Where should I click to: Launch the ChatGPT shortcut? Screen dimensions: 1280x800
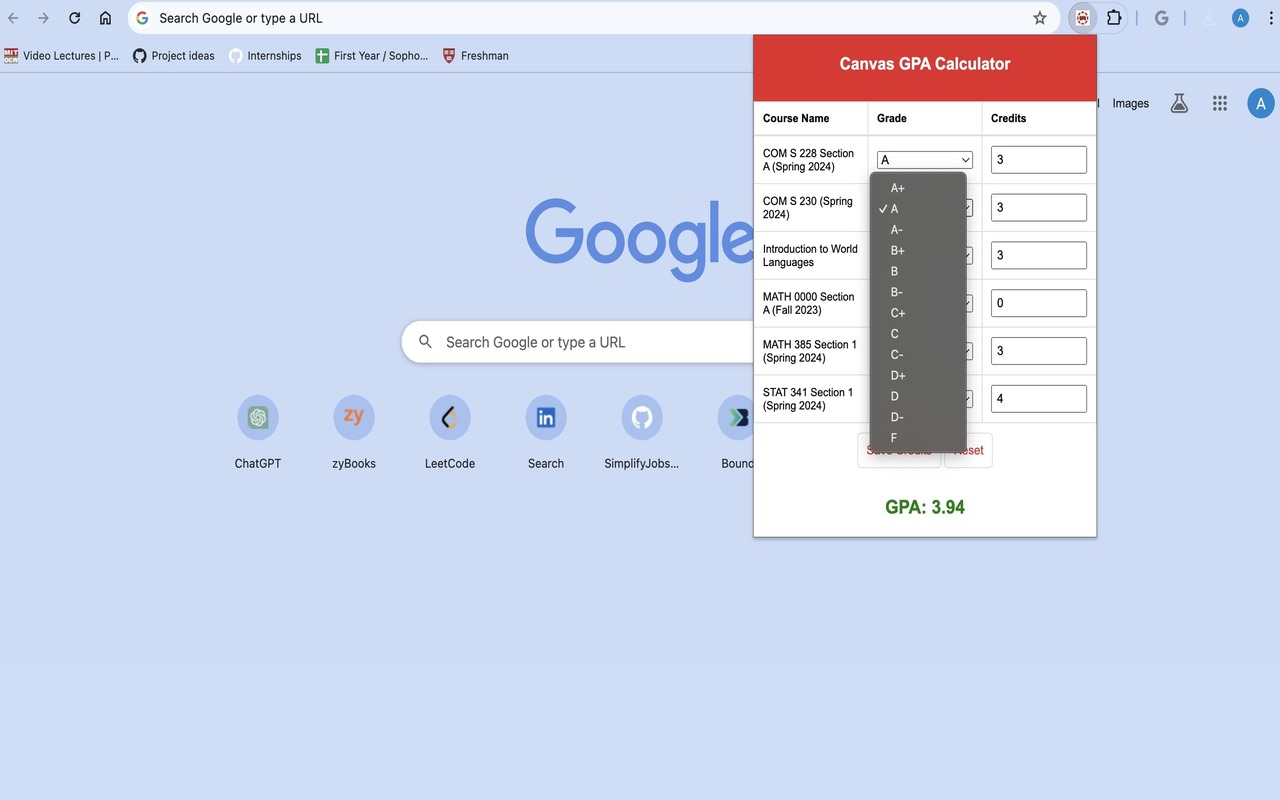click(x=257, y=417)
